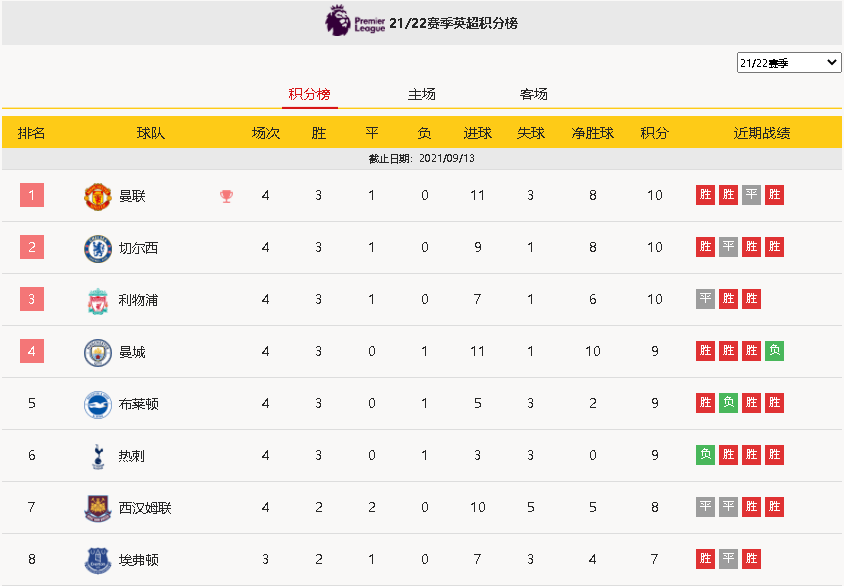Switch to the 主场 tab
The width and height of the screenshot is (844, 586).
point(421,94)
